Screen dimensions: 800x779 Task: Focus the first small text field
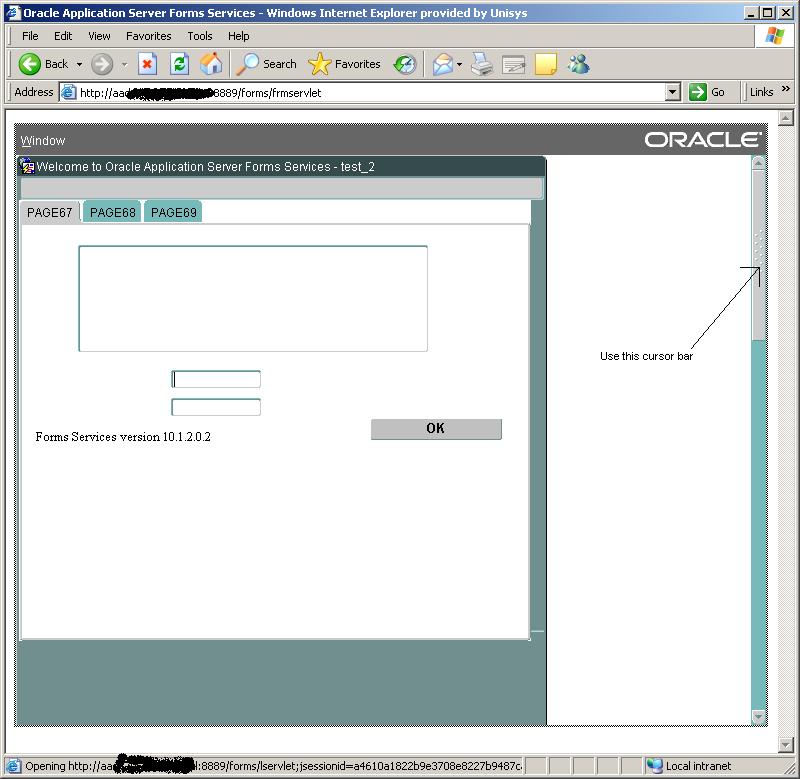point(216,379)
